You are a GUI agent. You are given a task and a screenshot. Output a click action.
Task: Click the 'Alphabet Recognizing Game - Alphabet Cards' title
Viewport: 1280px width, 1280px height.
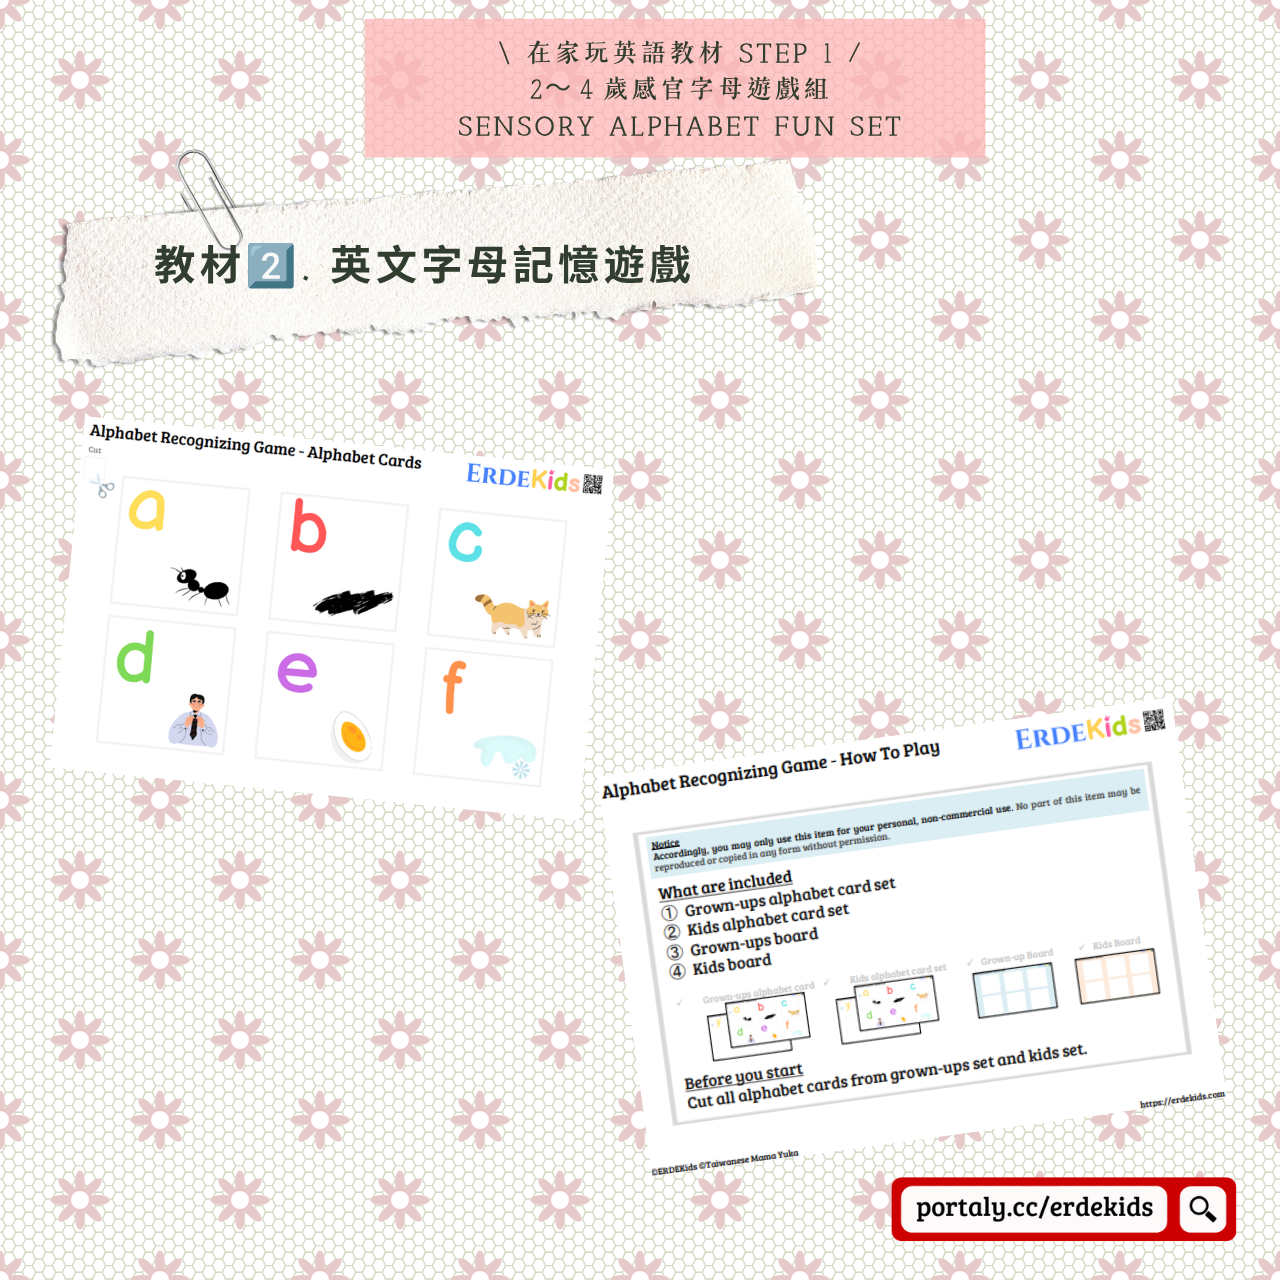tap(256, 446)
